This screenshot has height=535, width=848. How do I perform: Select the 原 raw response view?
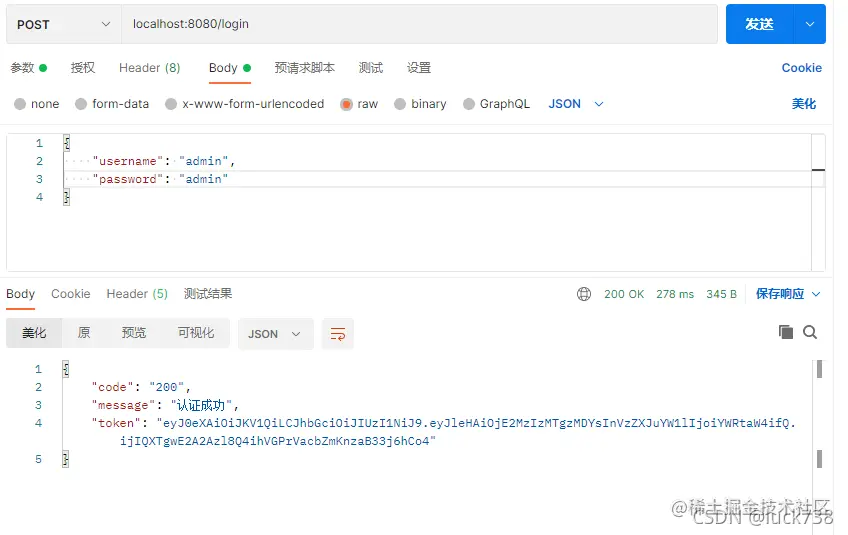(x=84, y=333)
